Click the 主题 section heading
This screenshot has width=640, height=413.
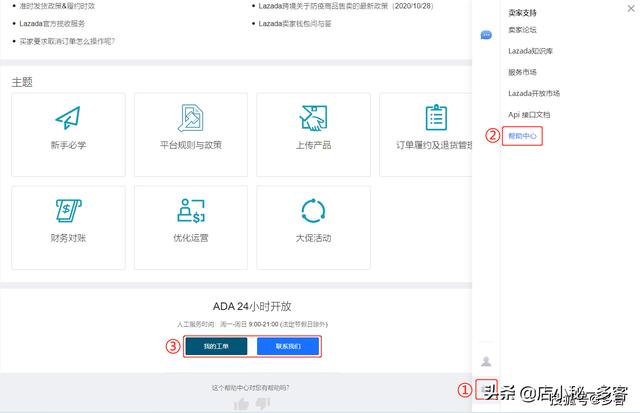point(22,82)
